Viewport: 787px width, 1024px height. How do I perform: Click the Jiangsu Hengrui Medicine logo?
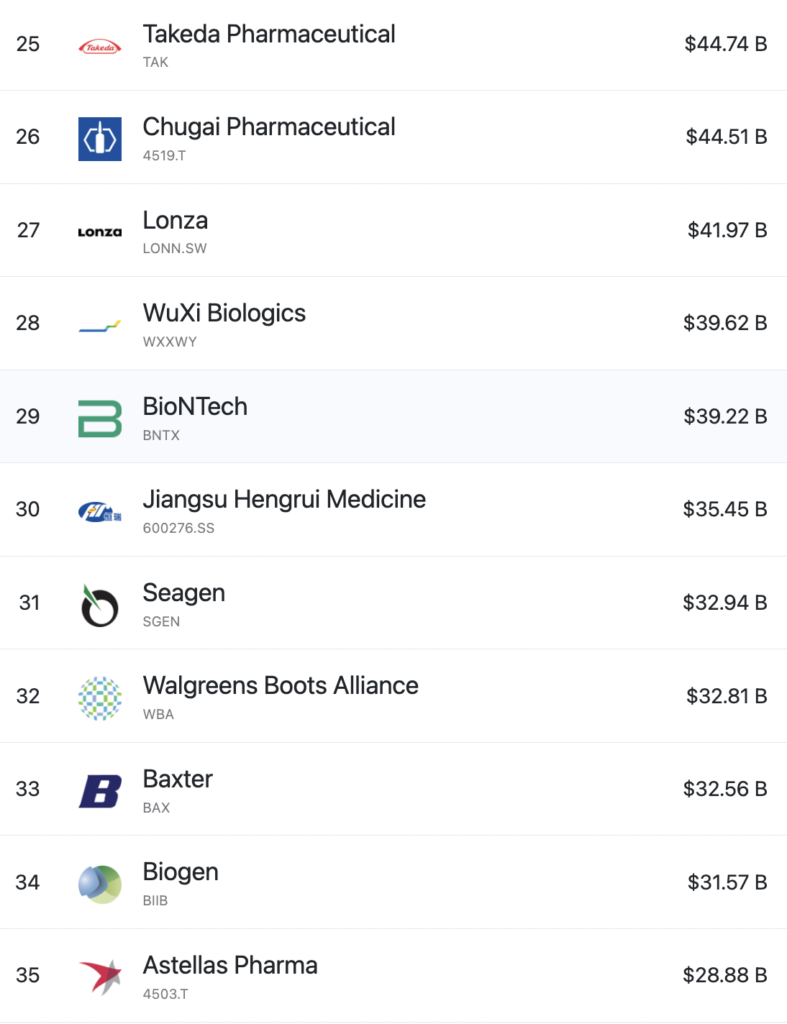pos(100,512)
